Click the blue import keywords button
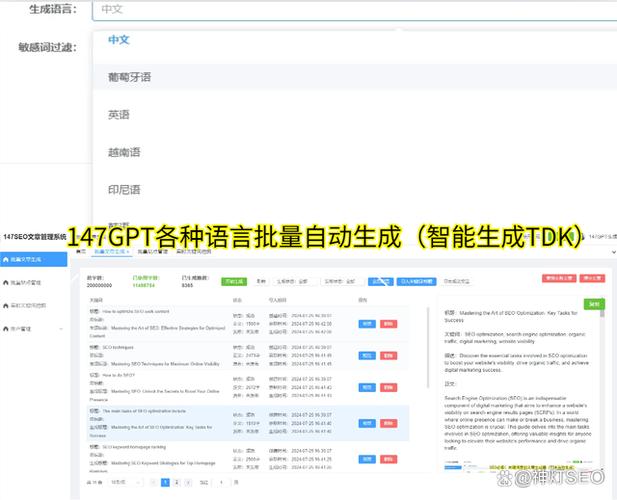 point(416,282)
